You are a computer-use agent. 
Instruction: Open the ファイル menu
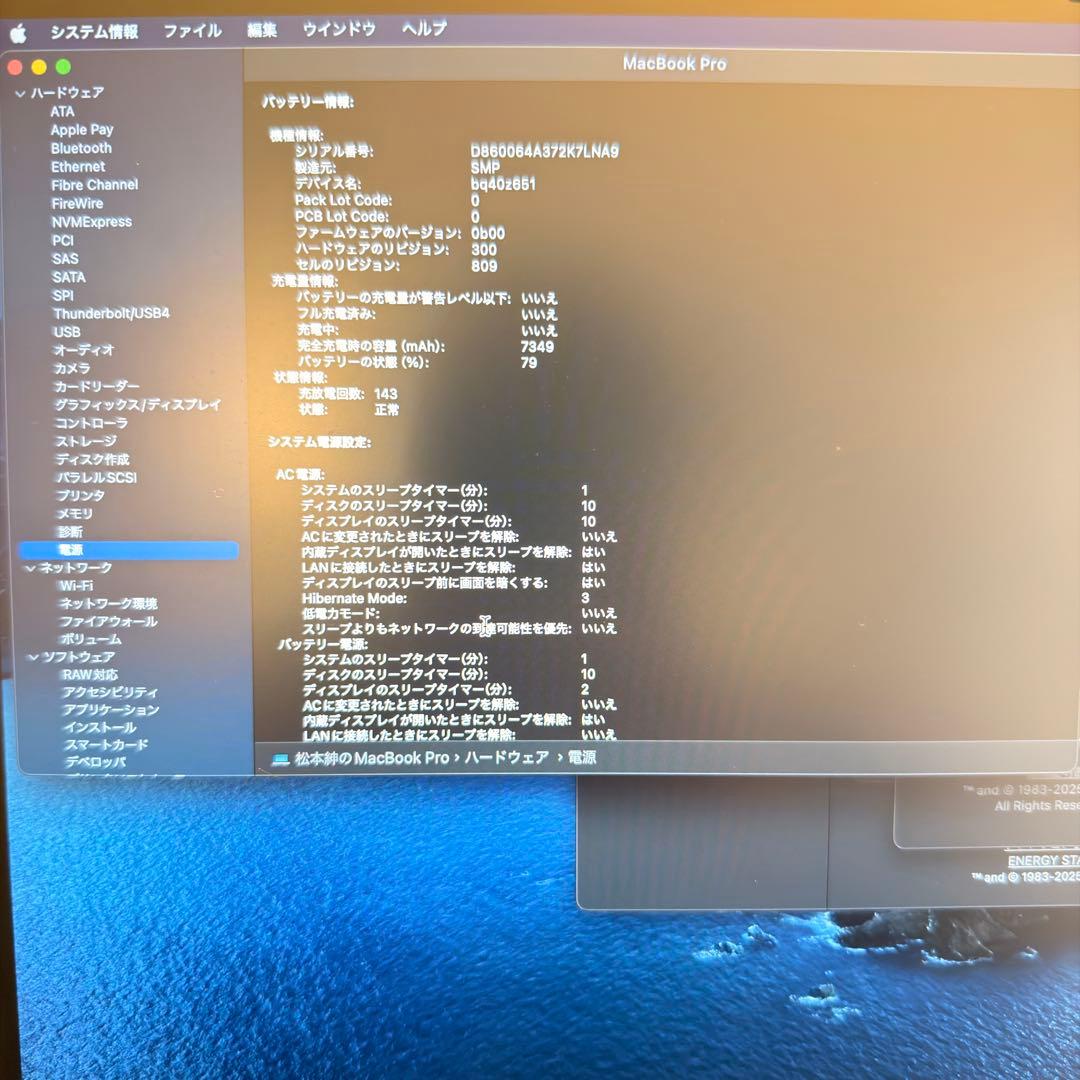click(x=192, y=31)
